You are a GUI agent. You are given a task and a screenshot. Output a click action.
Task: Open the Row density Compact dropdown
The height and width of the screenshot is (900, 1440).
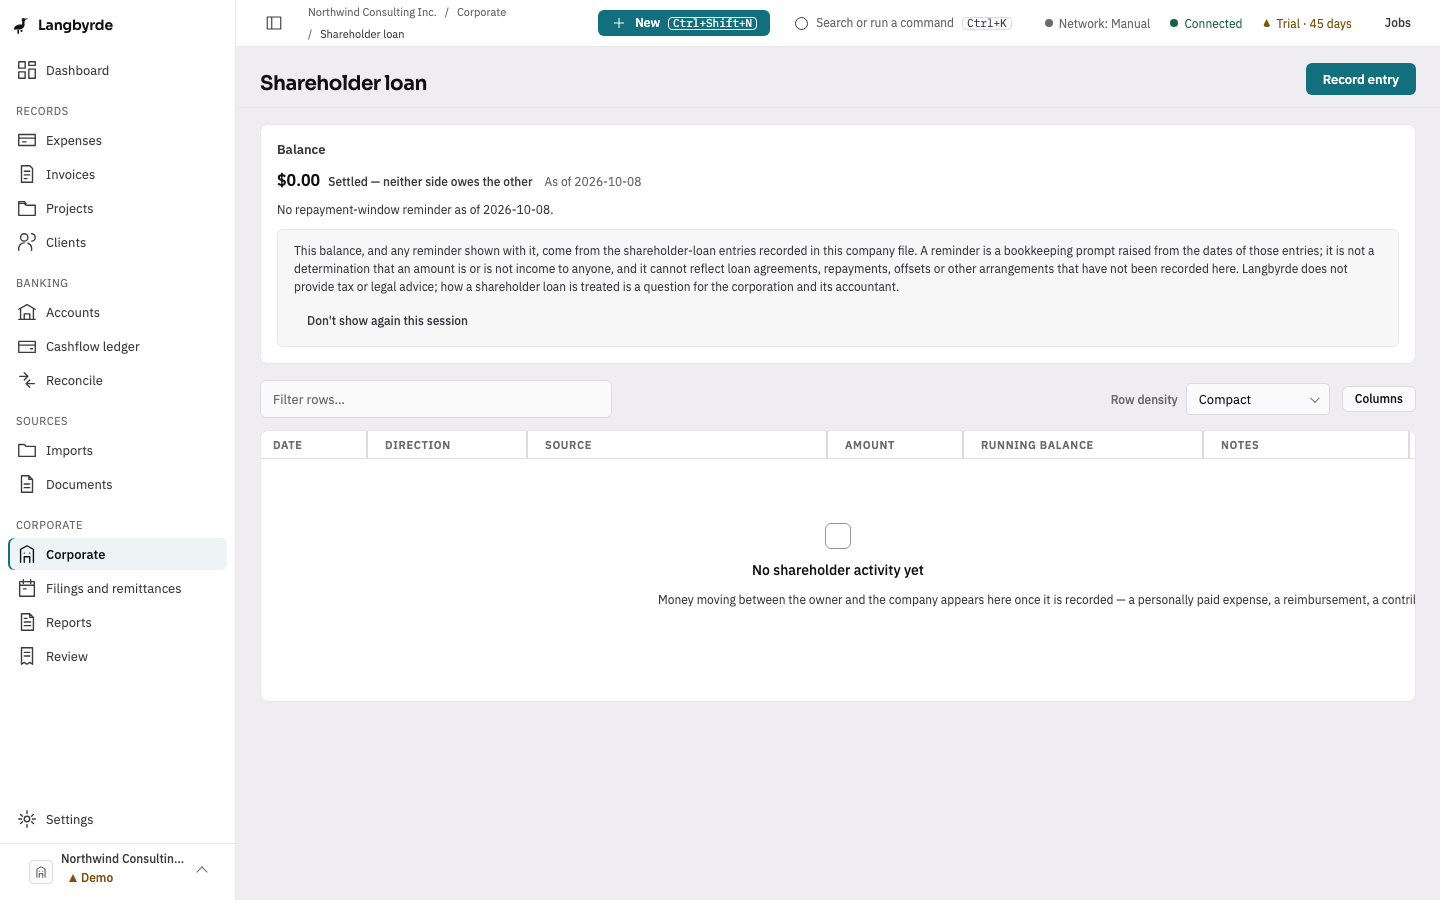tap(1257, 399)
